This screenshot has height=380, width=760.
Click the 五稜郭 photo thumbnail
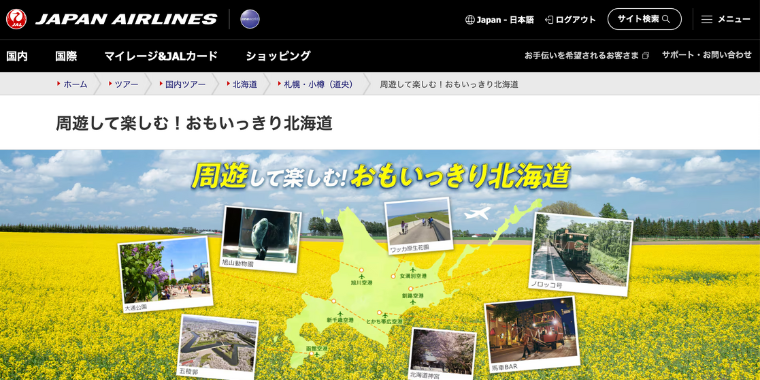[x=218, y=347]
